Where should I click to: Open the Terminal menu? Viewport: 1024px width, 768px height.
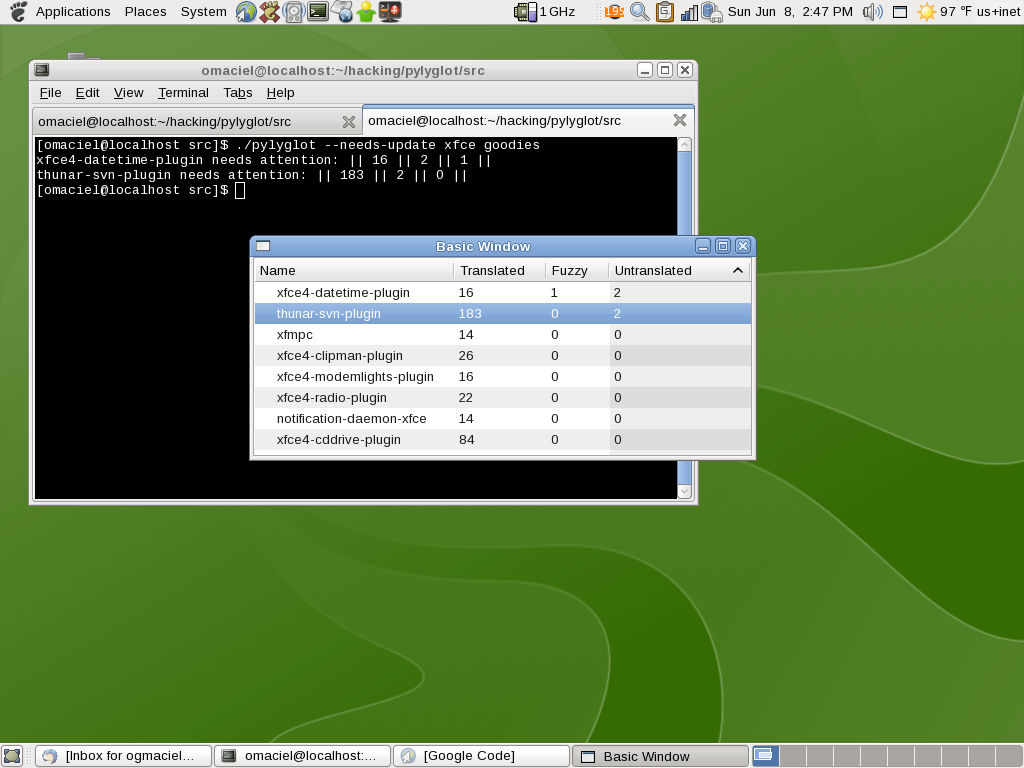point(183,93)
